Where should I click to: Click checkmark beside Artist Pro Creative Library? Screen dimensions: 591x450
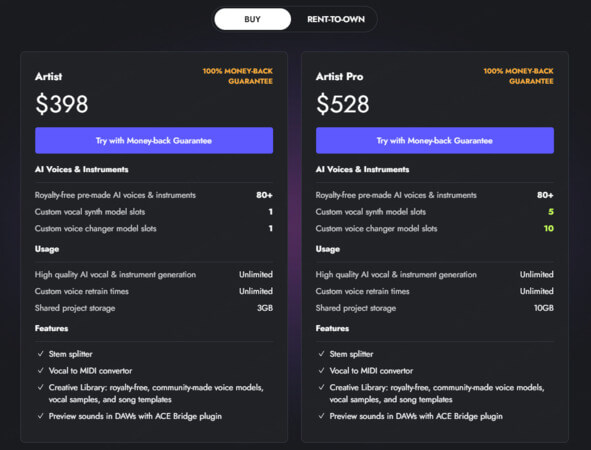coord(322,387)
